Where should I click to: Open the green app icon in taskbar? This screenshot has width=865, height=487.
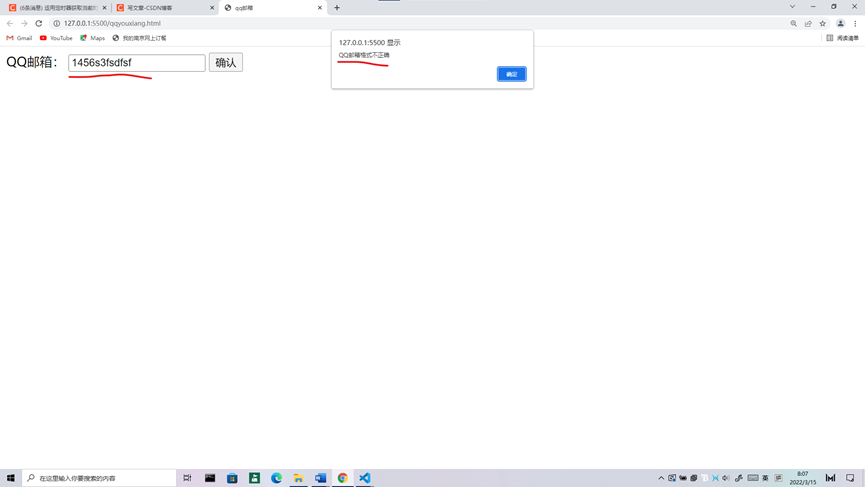pyautogui.click(x=254, y=478)
